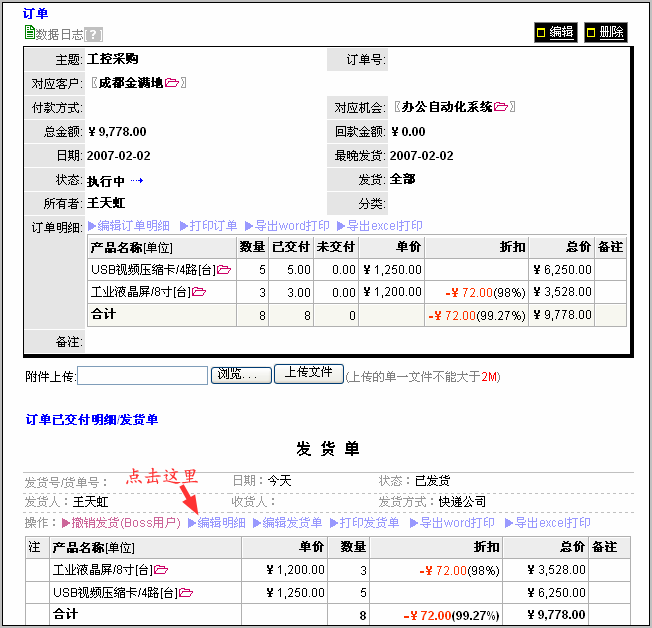This screenshot has height=628, width=652.
Task: Click the blue arrow beside 执行中 status
Action: pyautogui.click(x=137, y=180)
